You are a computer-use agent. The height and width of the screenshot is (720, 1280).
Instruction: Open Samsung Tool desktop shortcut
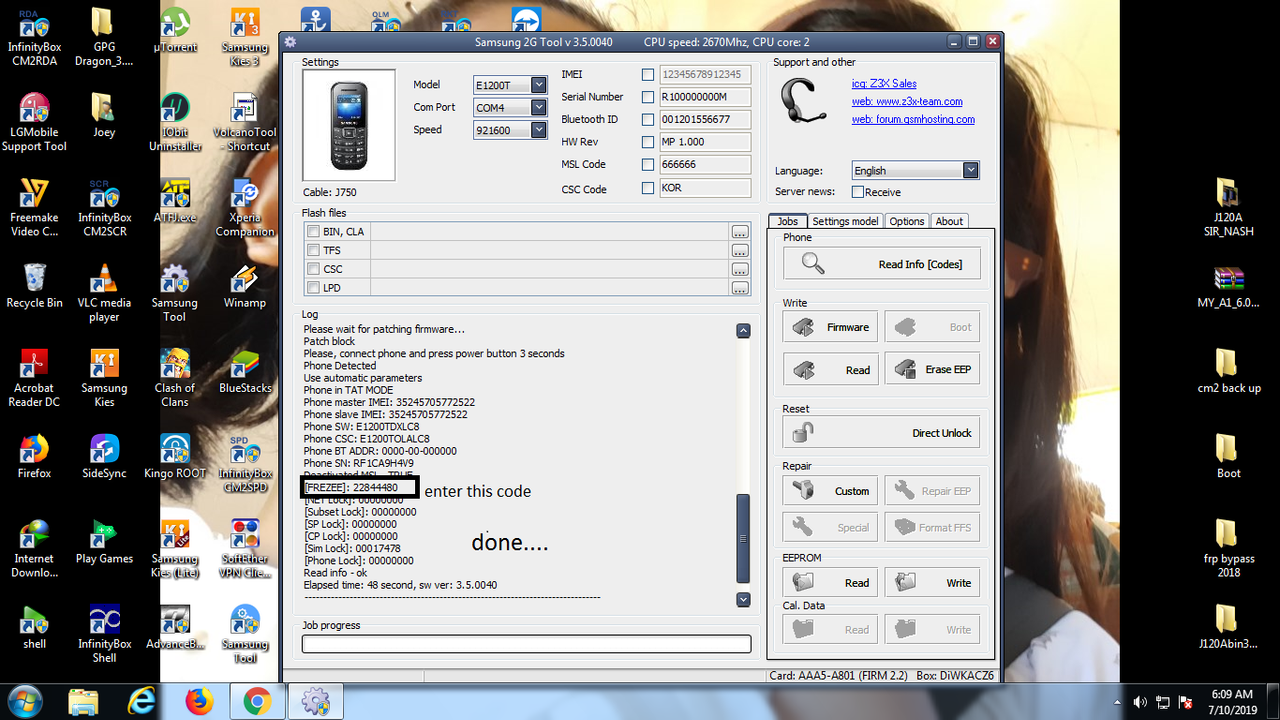click(175, 293)
